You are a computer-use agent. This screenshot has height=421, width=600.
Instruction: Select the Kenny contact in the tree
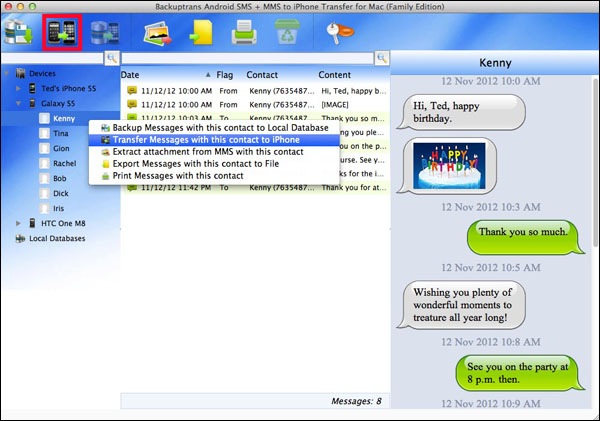64,118
